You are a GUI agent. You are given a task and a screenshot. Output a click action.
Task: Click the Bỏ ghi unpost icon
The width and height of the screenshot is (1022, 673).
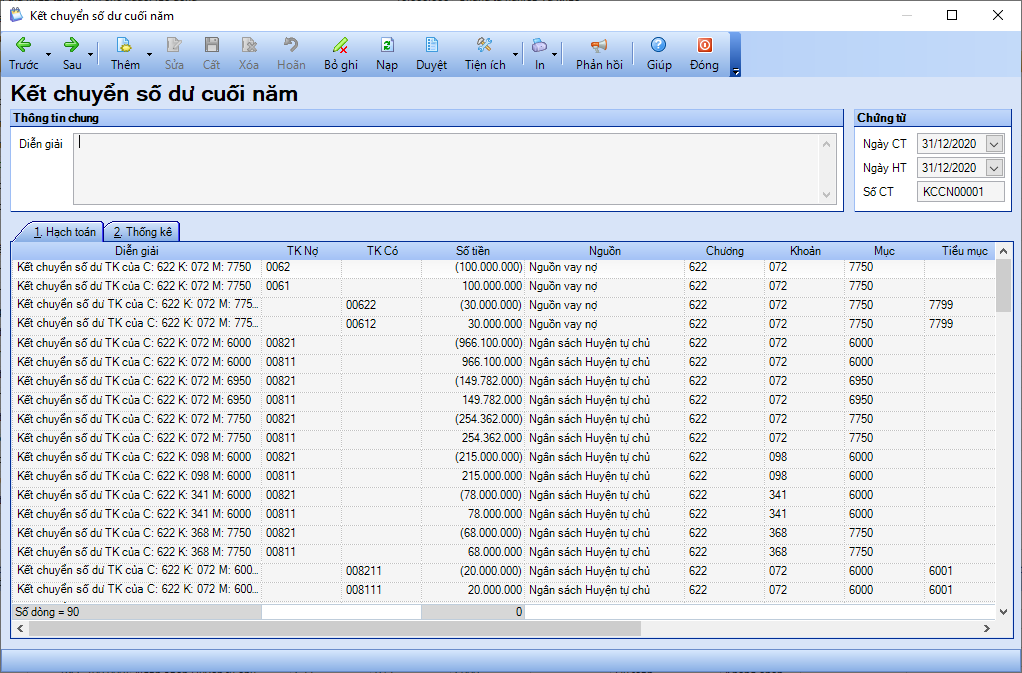coord(340,46)
